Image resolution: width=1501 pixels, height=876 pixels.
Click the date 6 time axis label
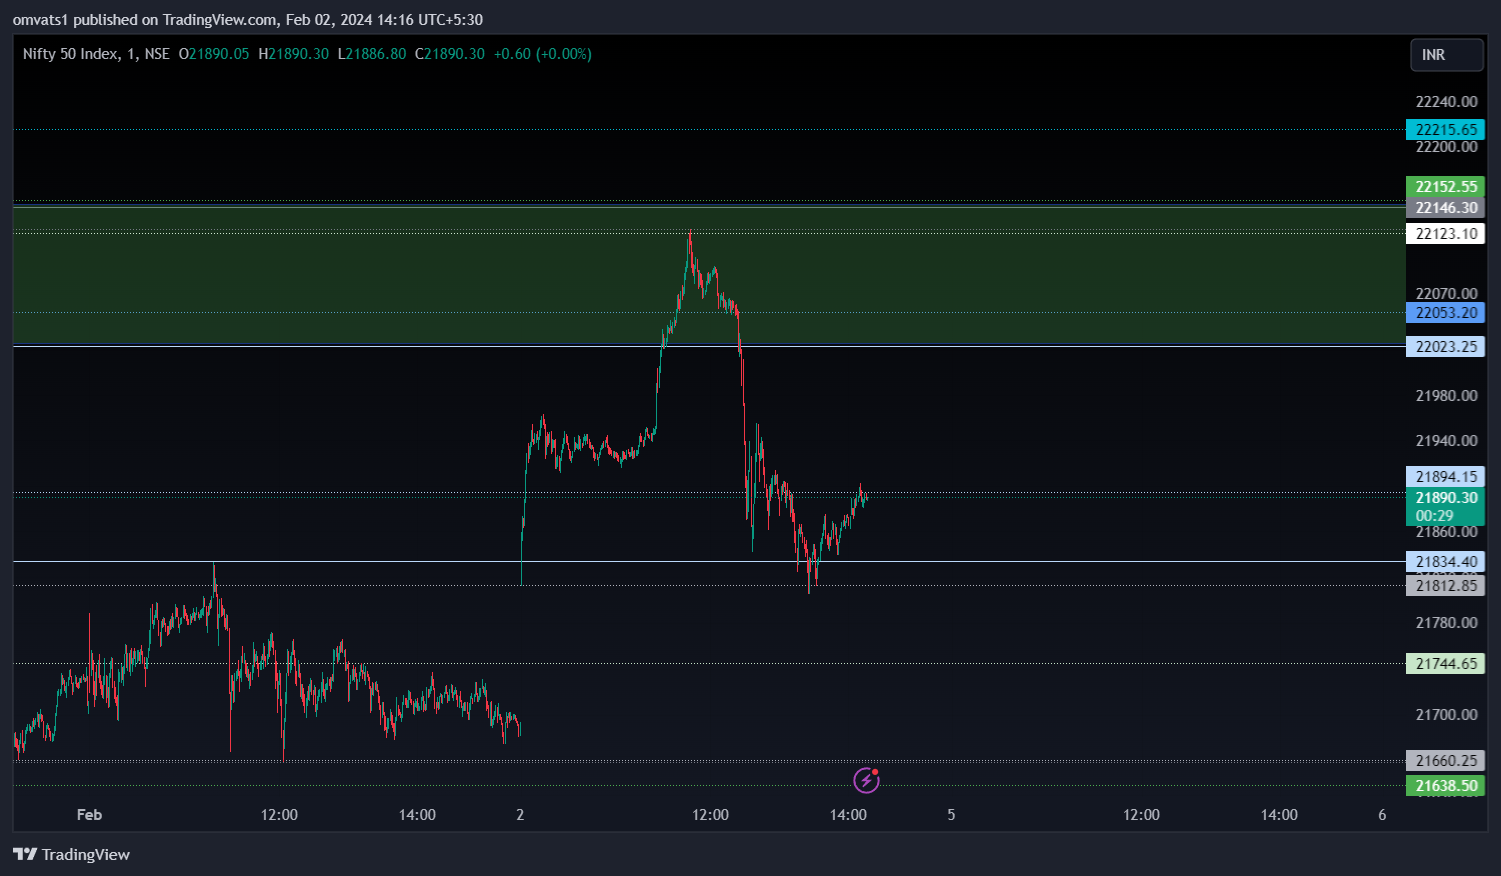pos(1382,815)
